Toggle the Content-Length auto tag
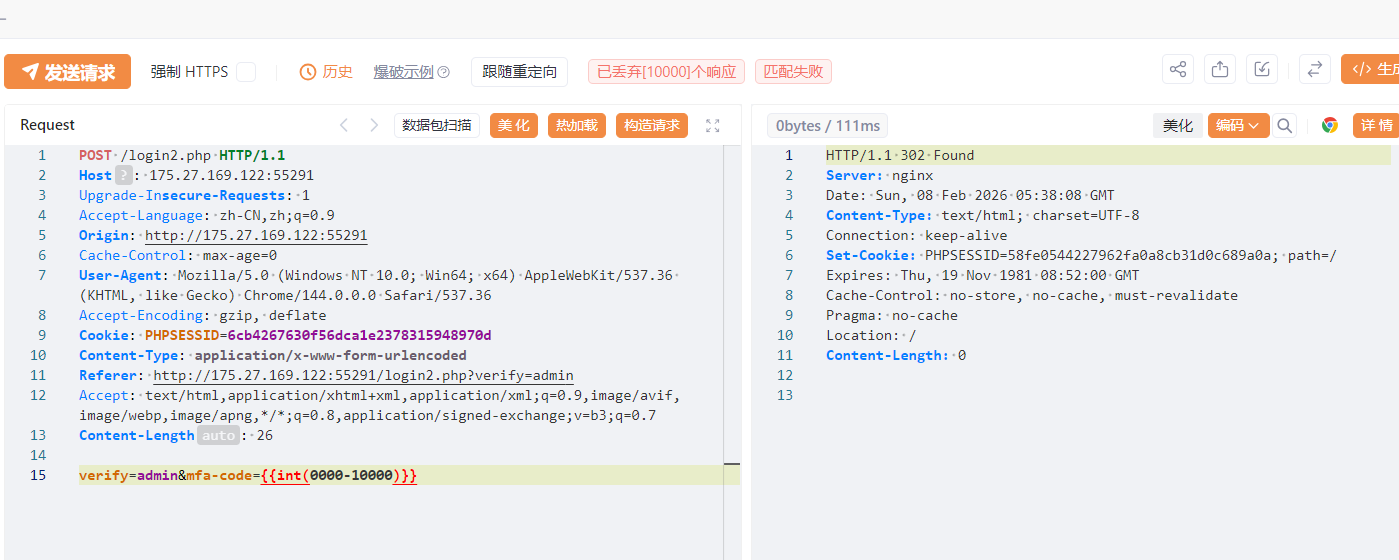The width and height of the screenshot is (1399, 560). tap(218, 435)
